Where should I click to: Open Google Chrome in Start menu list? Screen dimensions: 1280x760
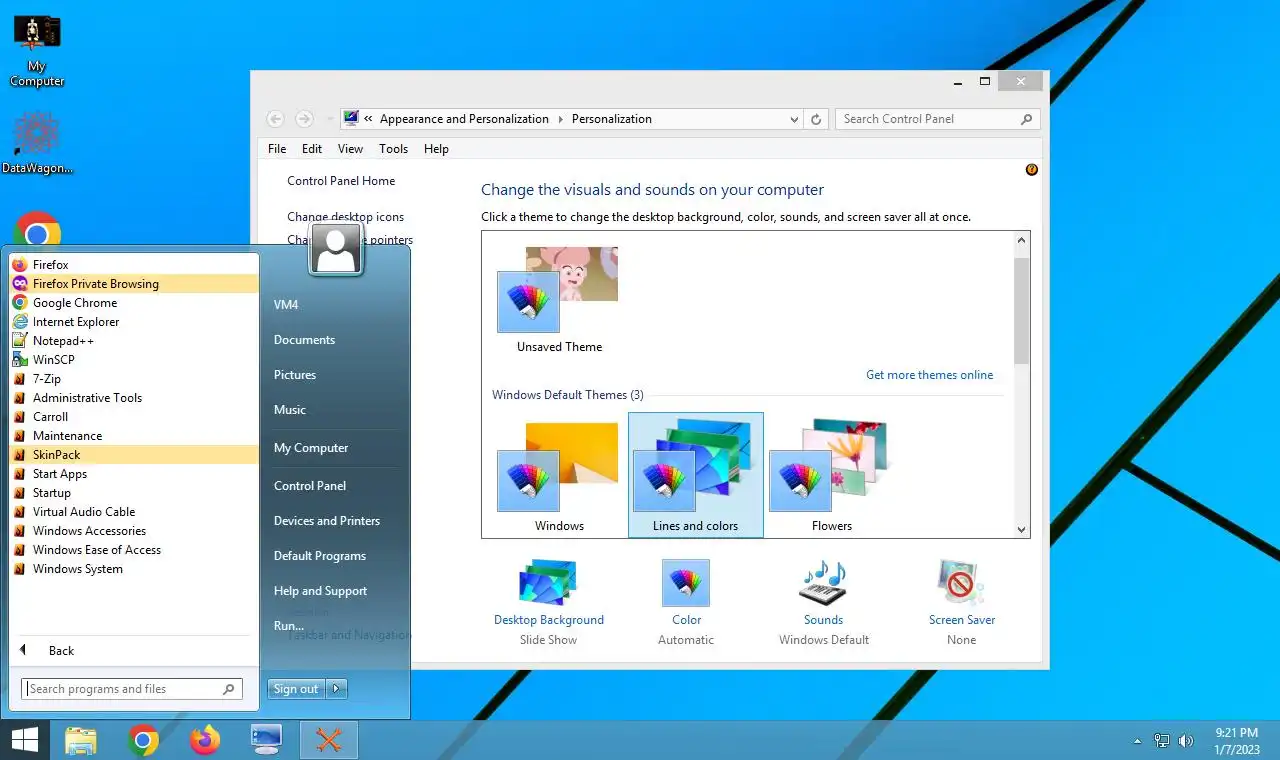[x=134, y=303]
